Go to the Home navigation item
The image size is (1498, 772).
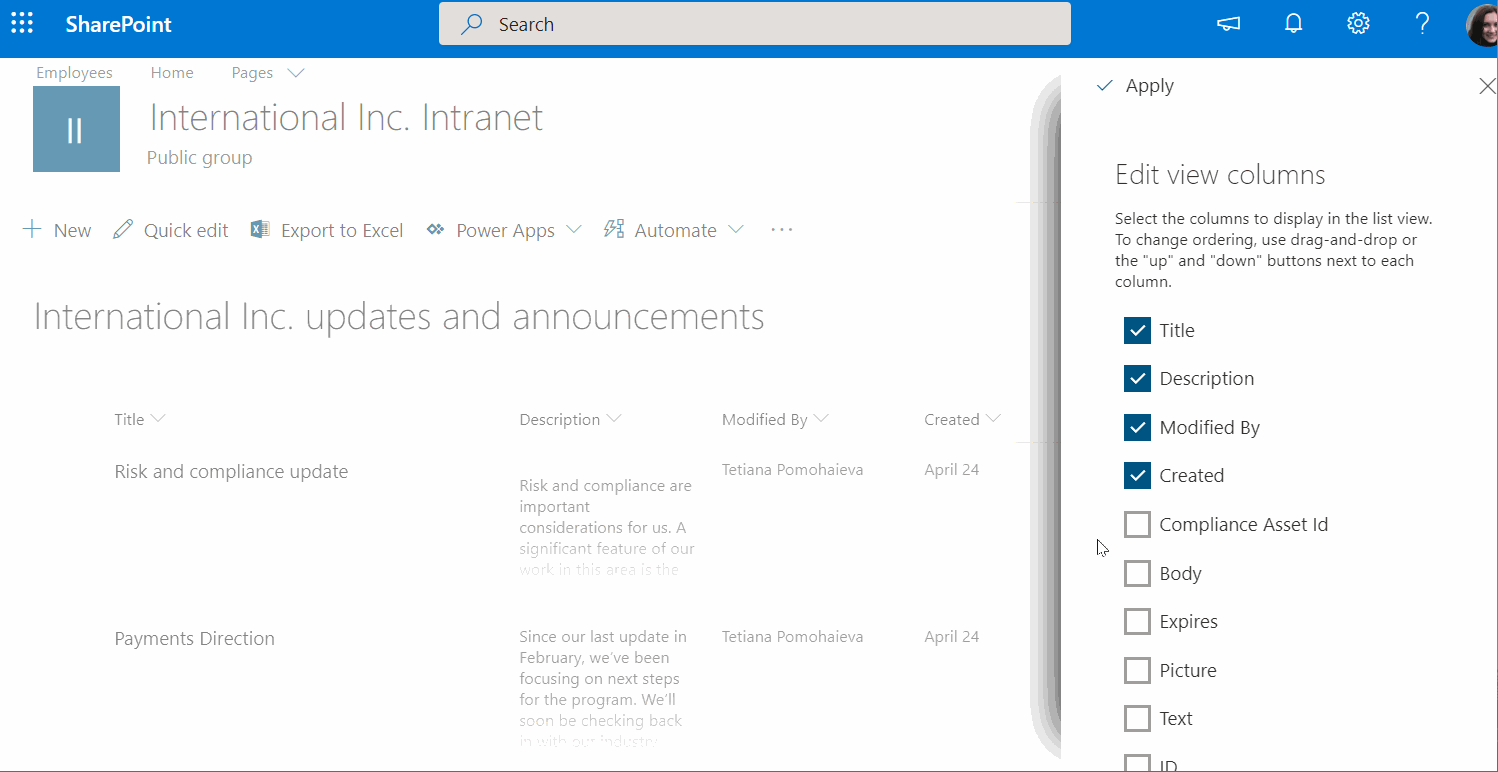pyautogui.click(x=171, y=72)
